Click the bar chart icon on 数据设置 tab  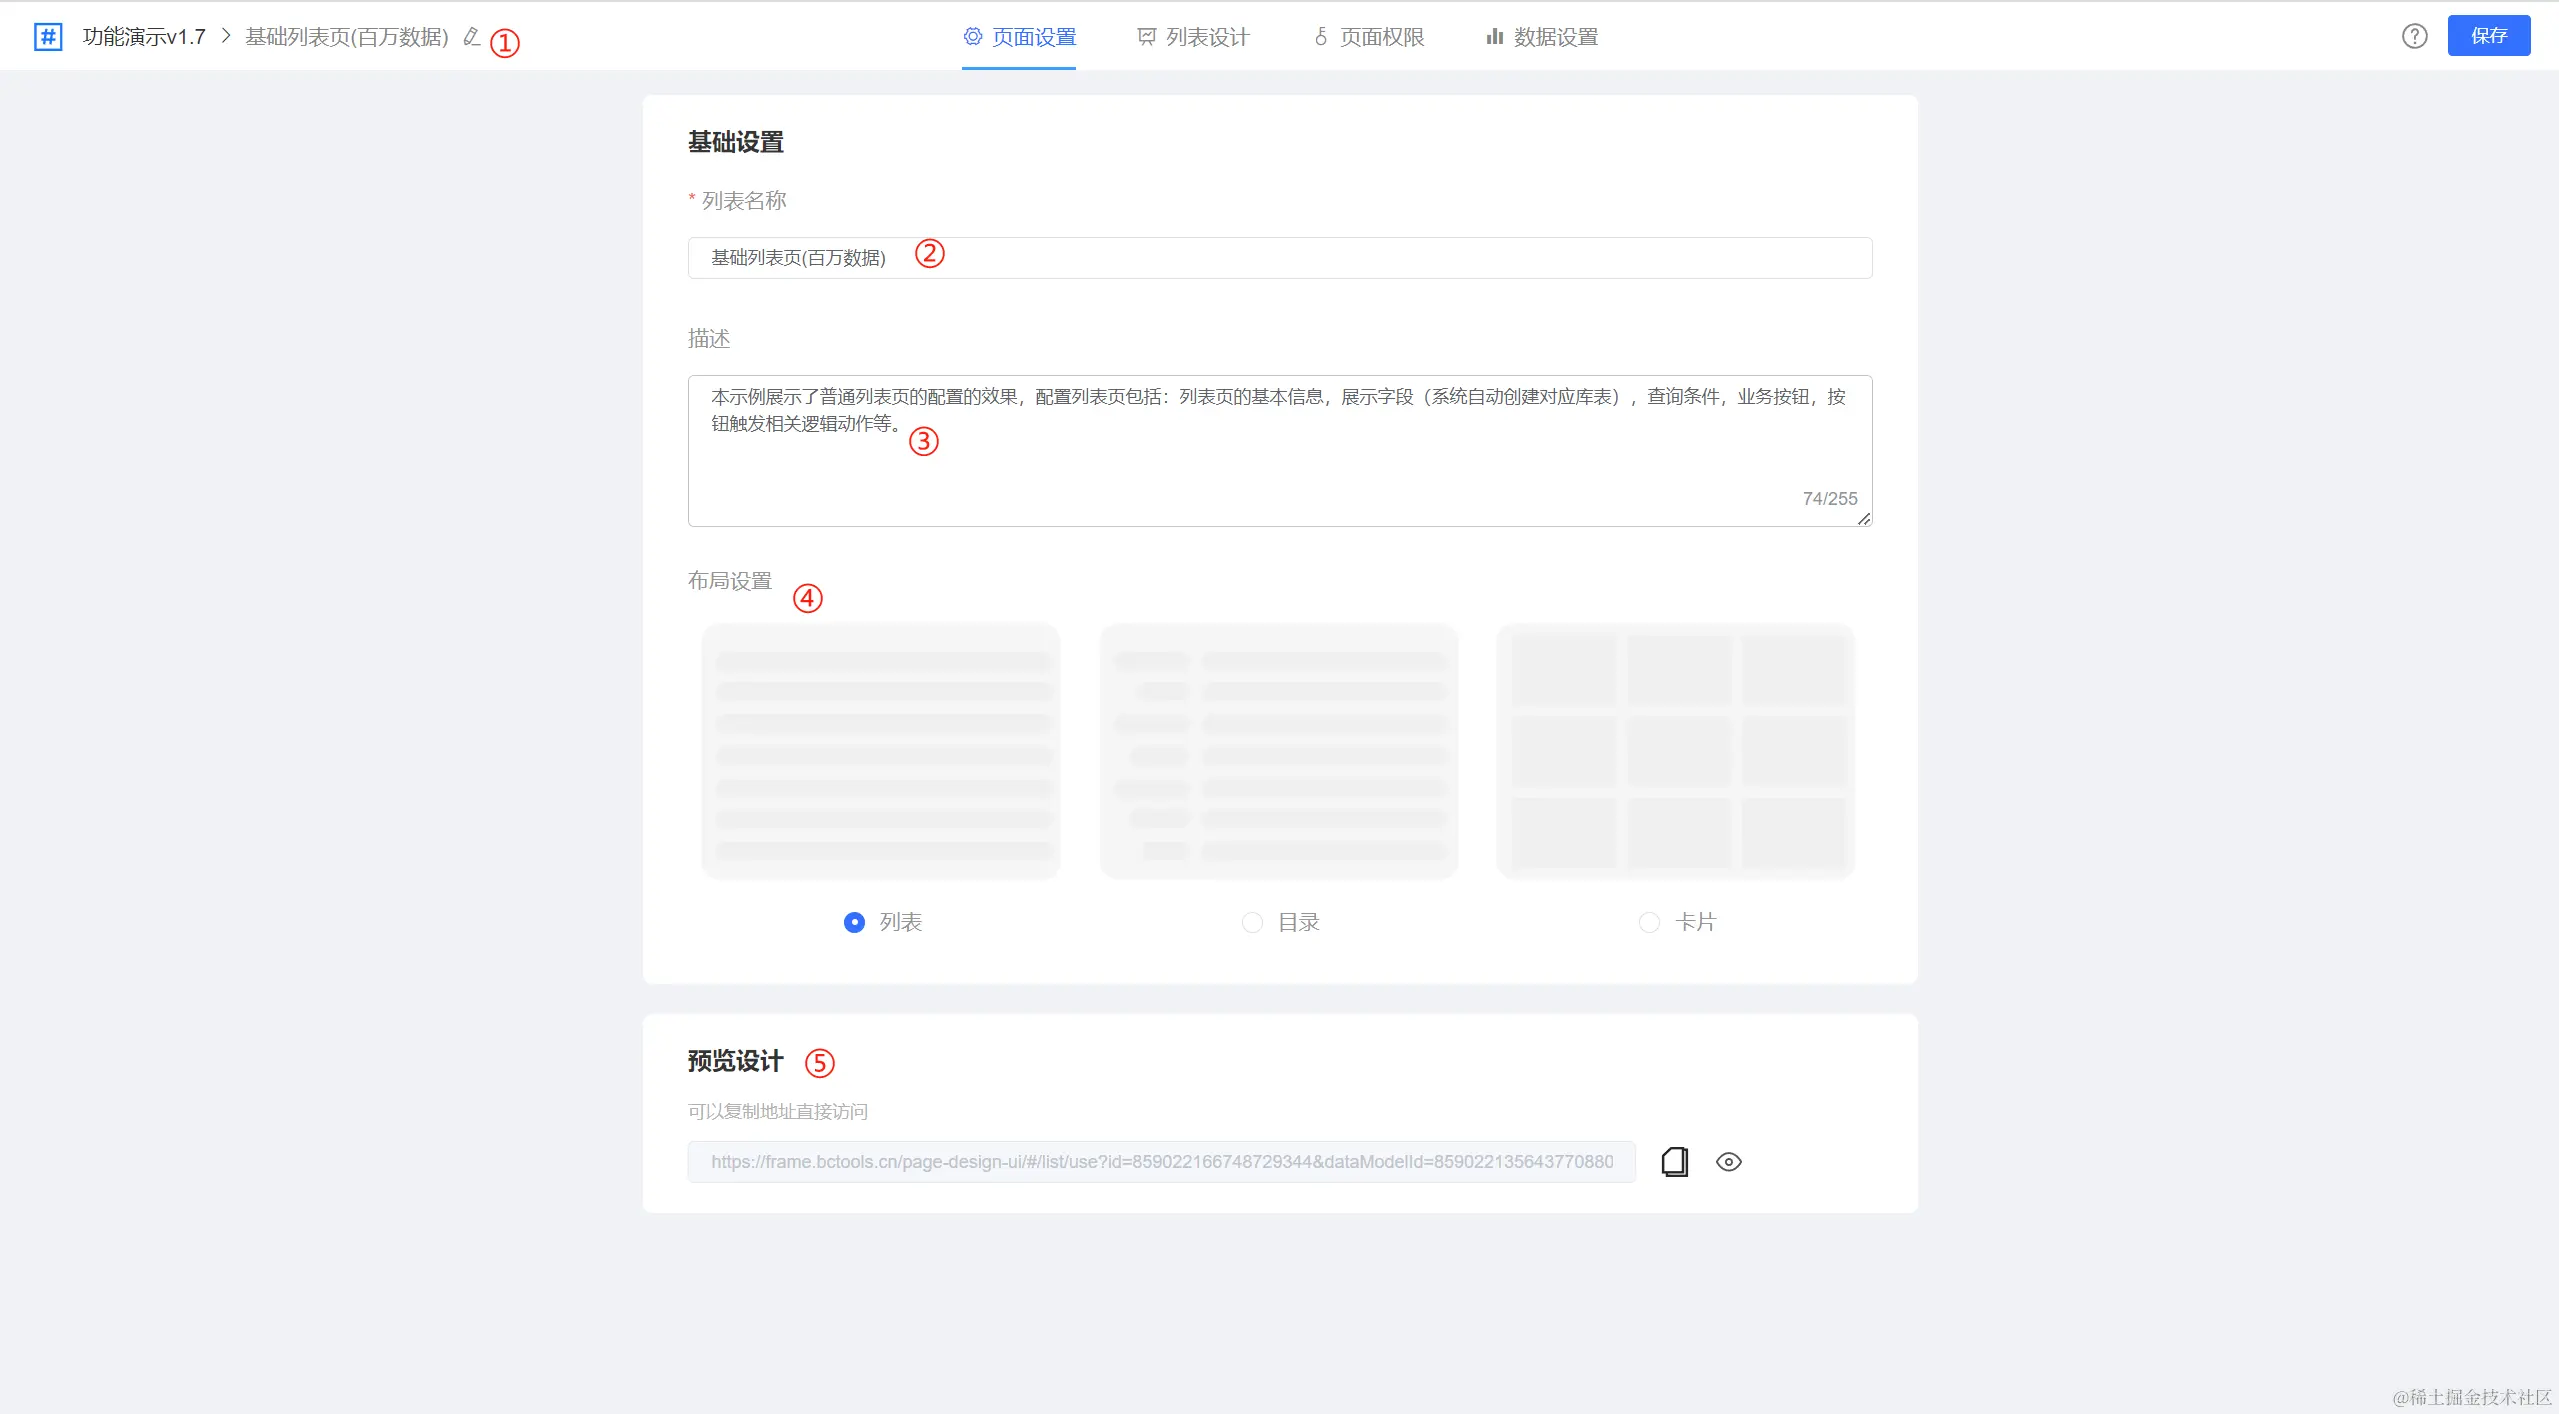(x=1494, y=37)
